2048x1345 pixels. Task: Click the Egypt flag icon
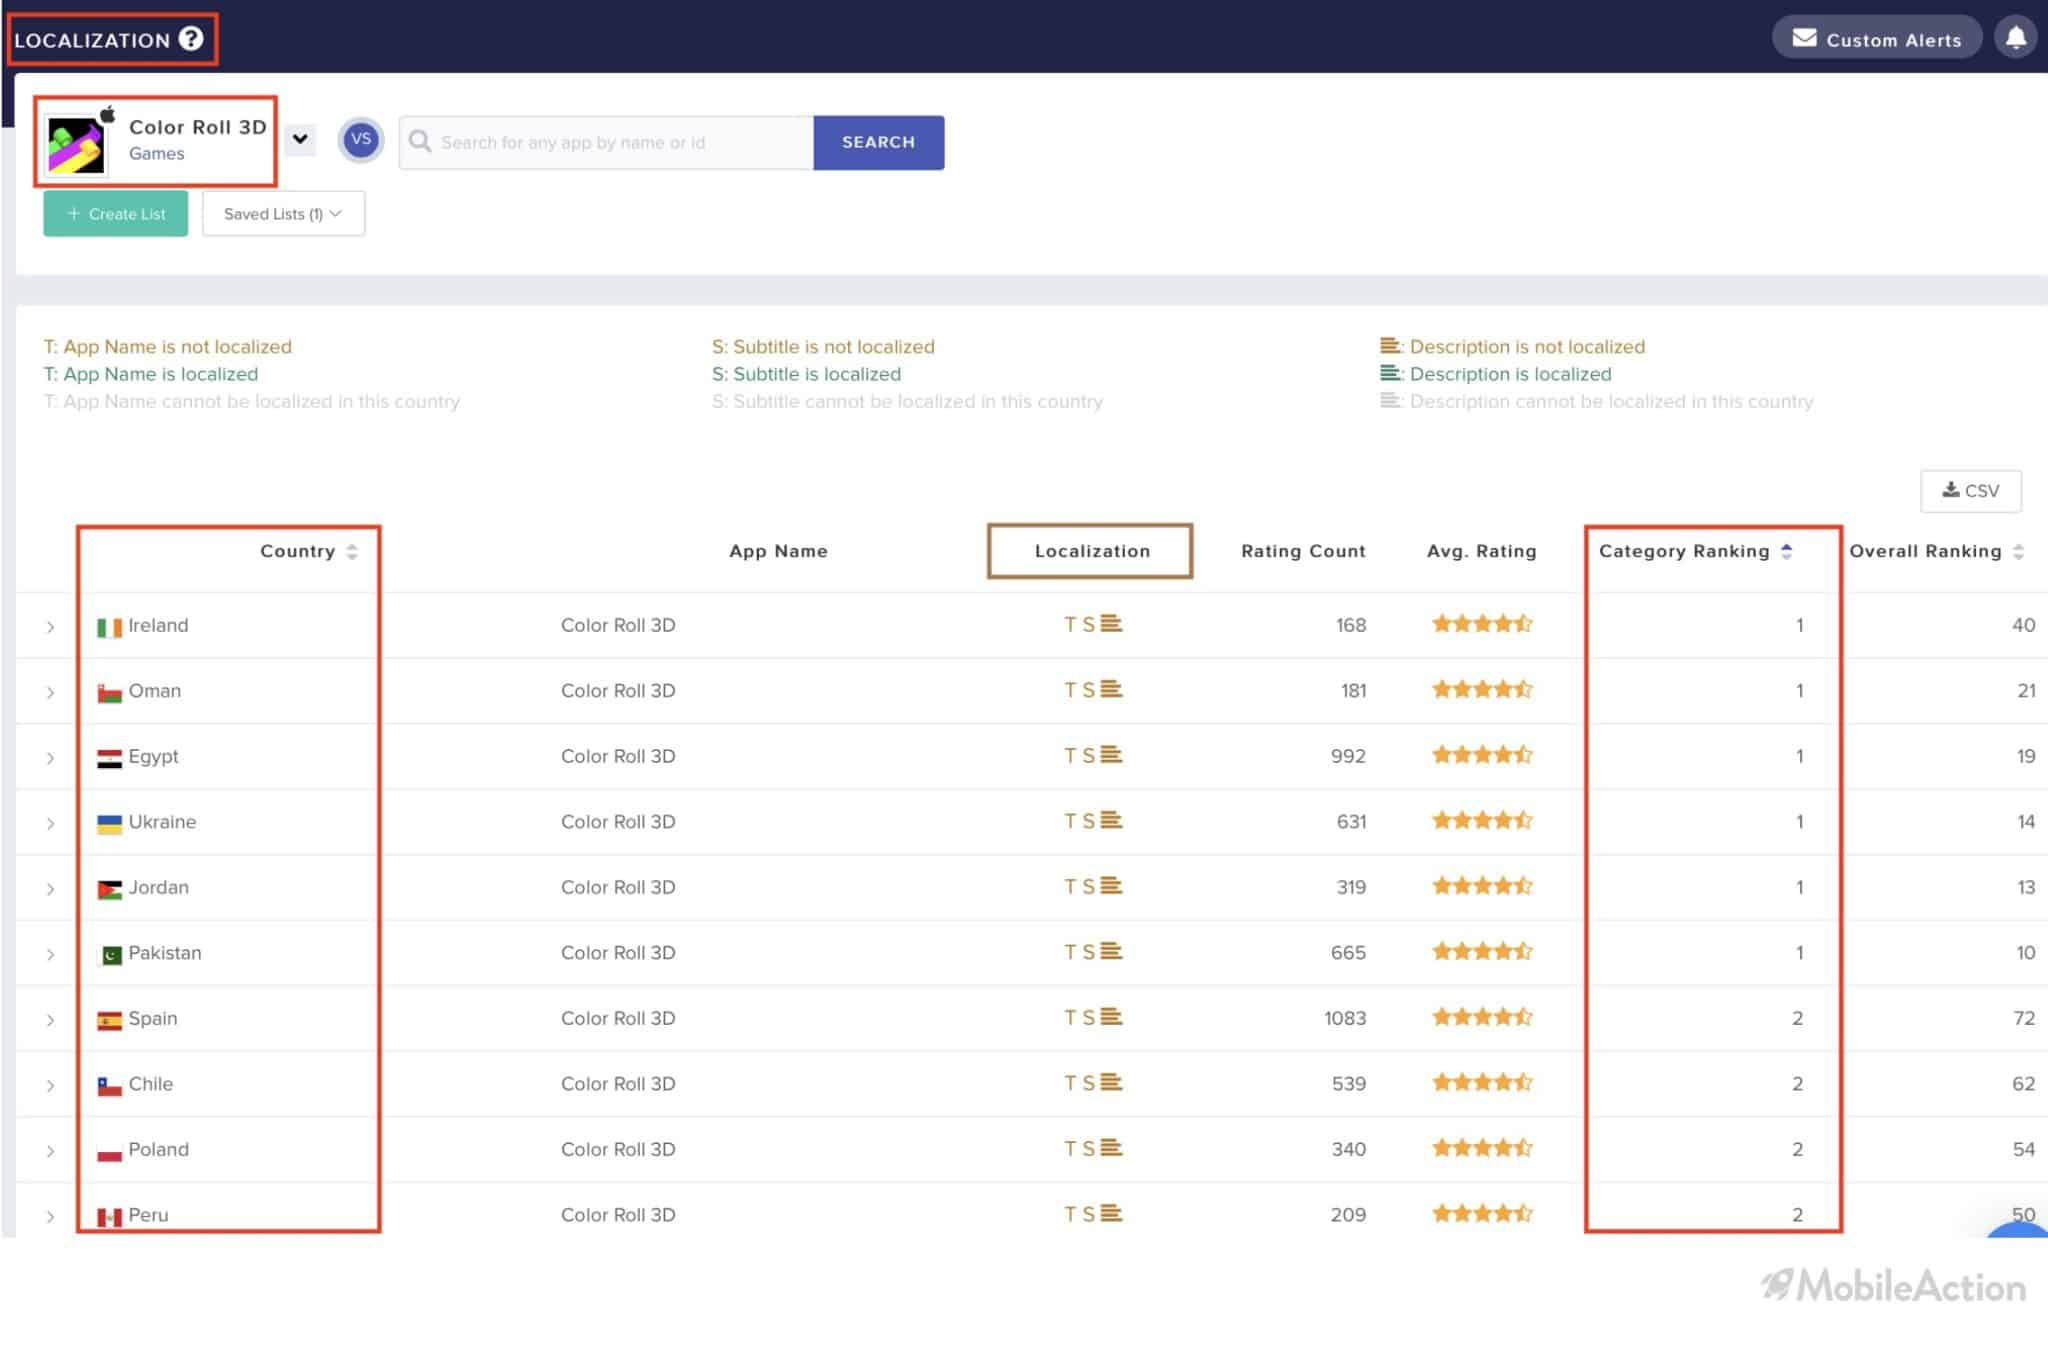[109, 758]
